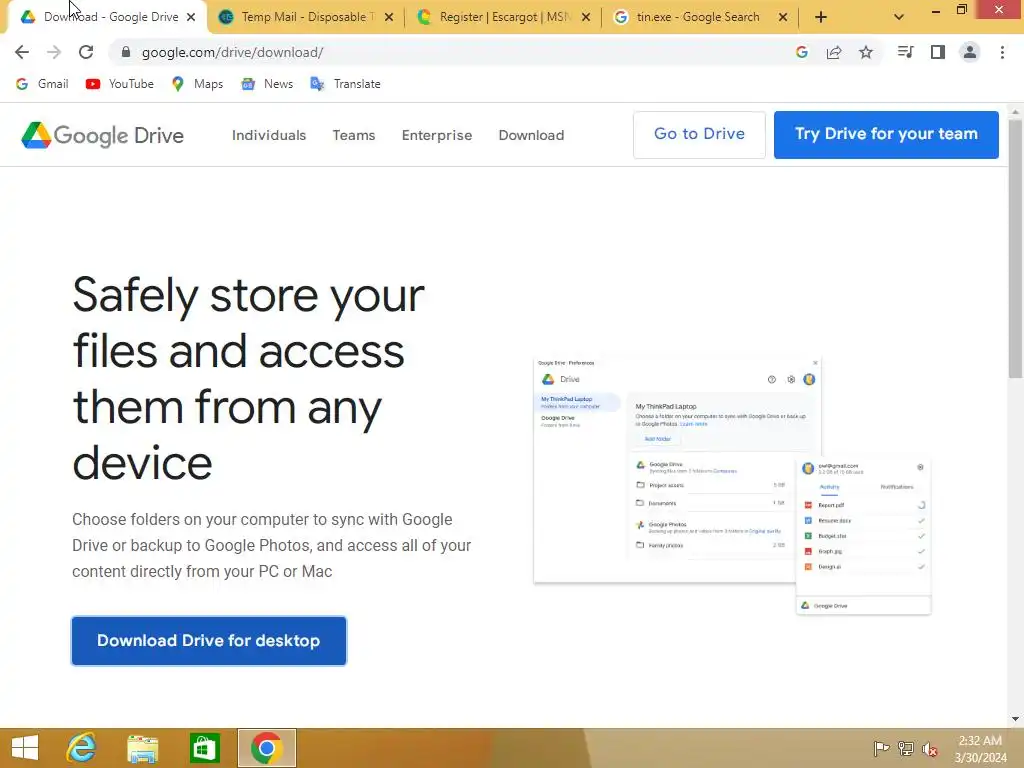
Task: Click the browser forward arrow
Action: pos(54,52)
